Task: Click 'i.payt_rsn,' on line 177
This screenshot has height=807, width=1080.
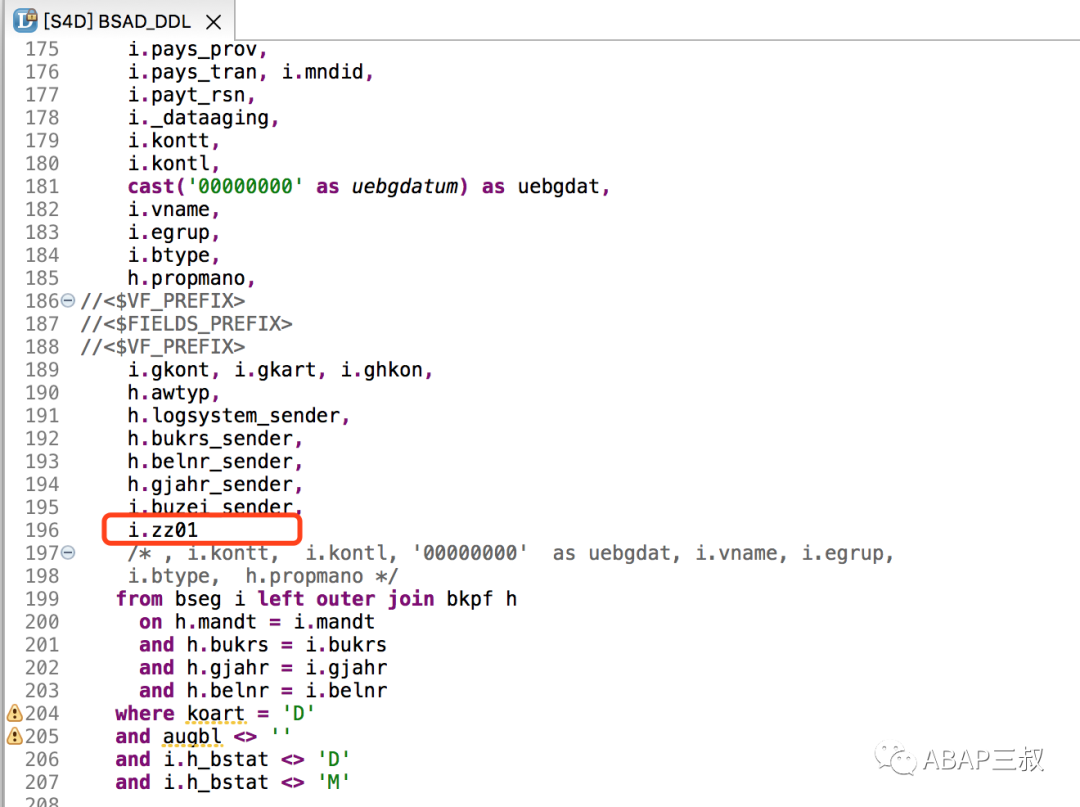Action: pos(191,95)
